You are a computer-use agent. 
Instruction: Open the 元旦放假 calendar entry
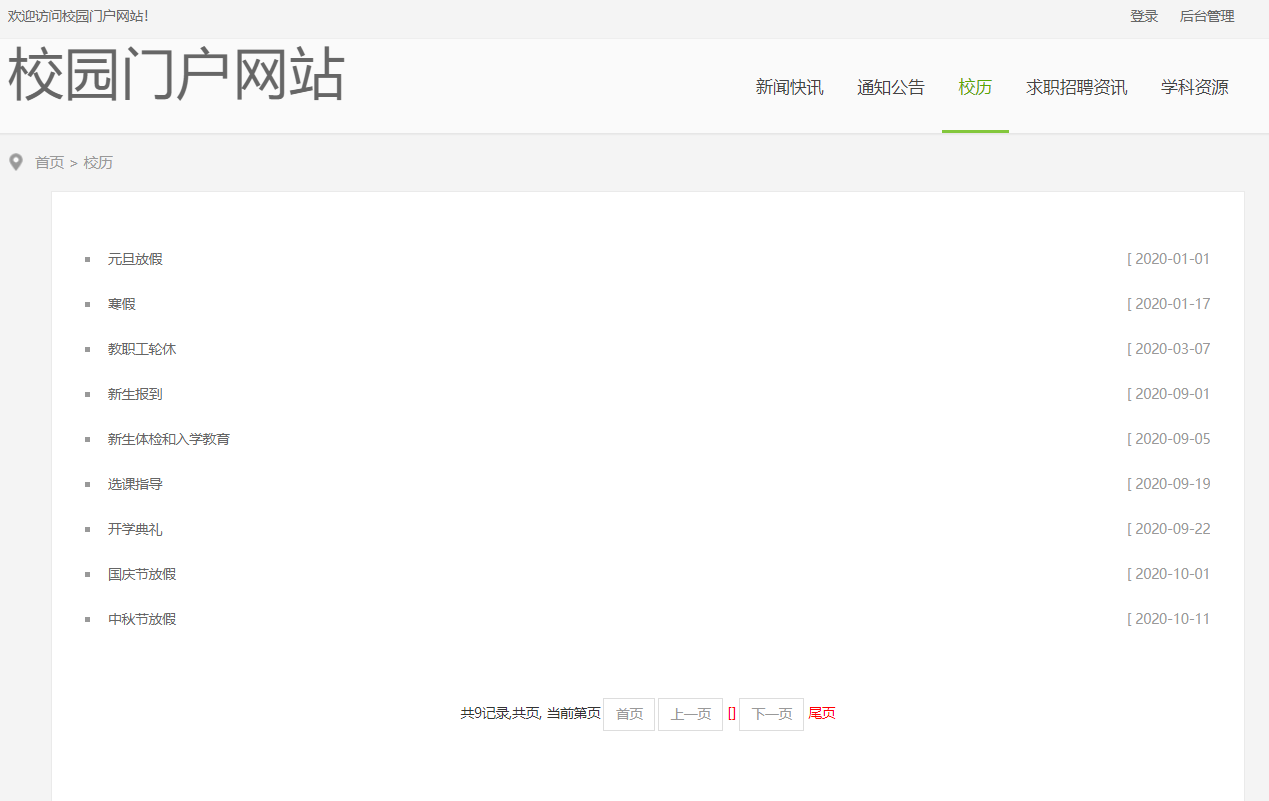(x=135, y=259)
